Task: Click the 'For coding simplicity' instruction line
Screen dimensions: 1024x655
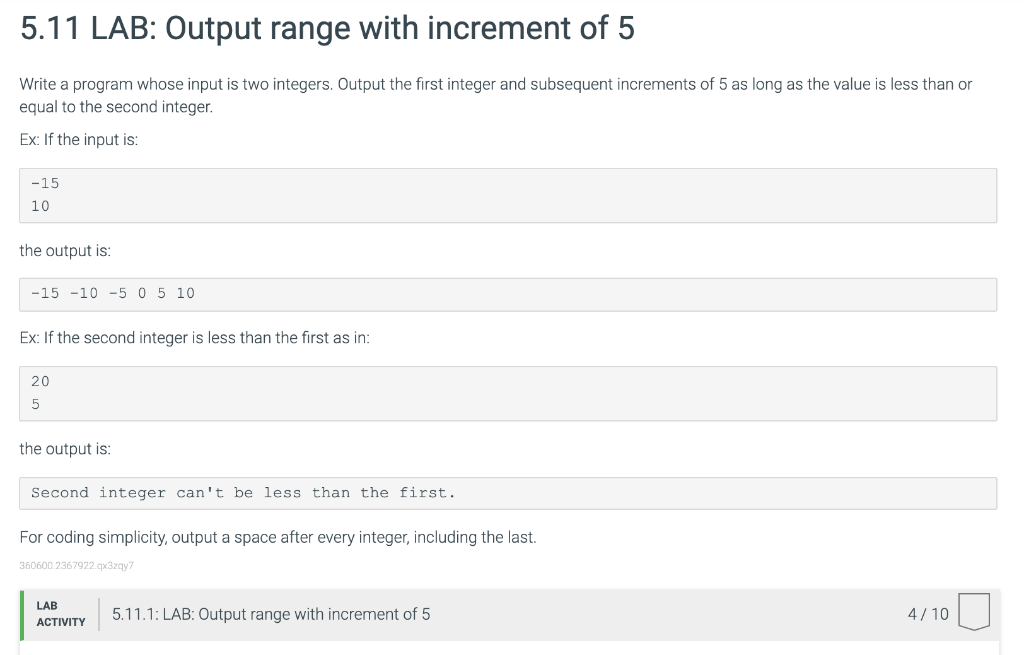Action: click(x=278, y=537)
